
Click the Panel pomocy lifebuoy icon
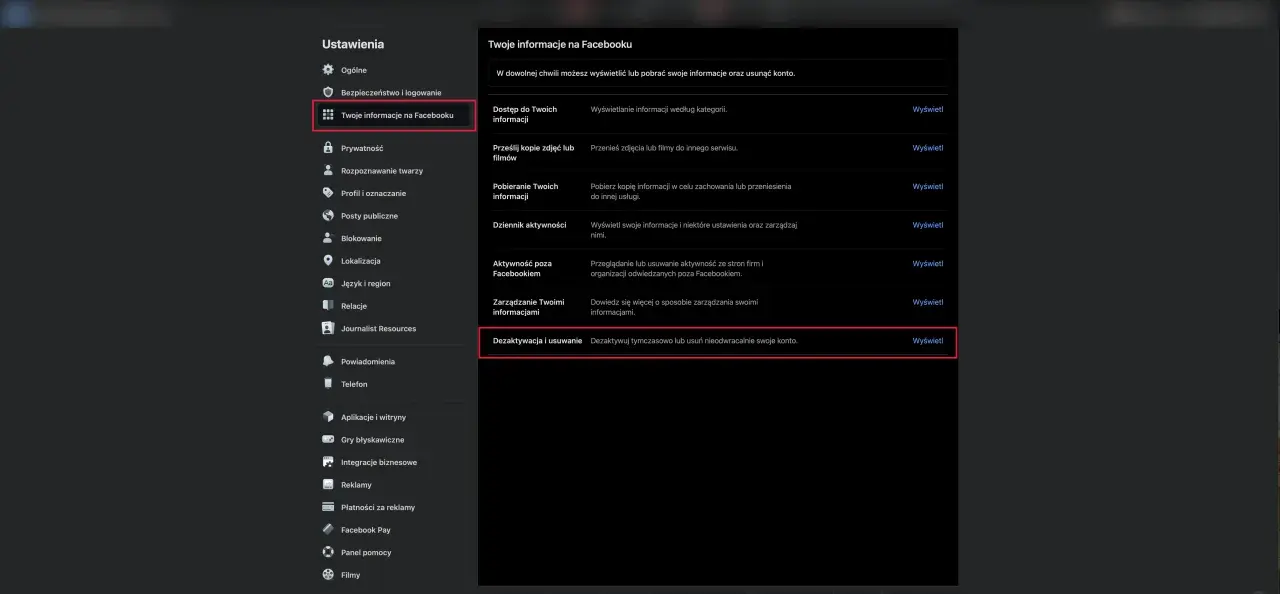tap(328, 552)
